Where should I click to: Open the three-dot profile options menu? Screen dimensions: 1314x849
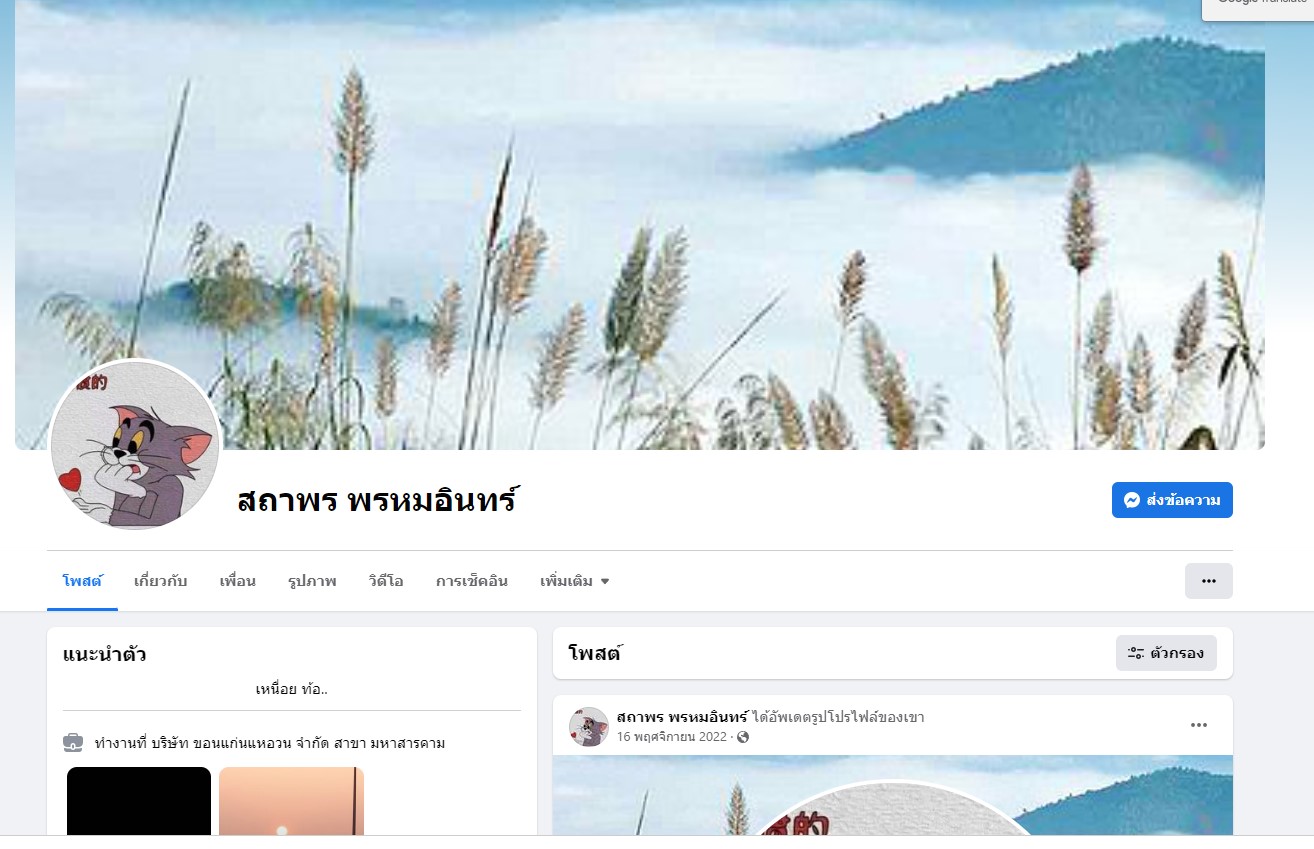pos(1208,581)
